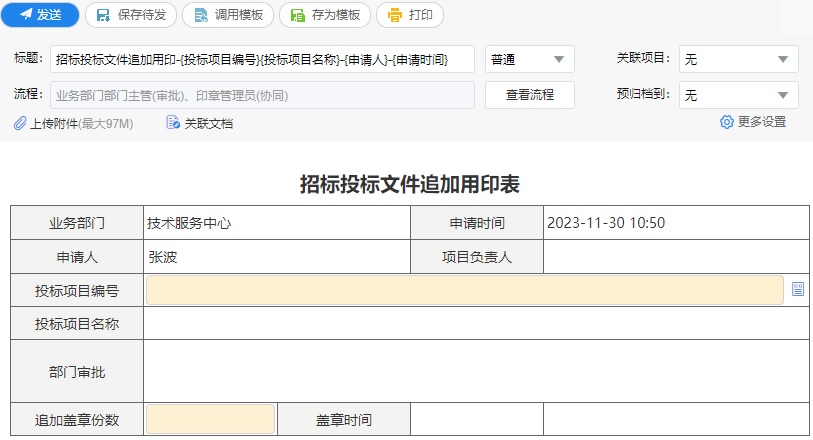Viewport: 813px width, 440px height.
Task: Click the 追加盖章份数 input field
Action: 211,419
